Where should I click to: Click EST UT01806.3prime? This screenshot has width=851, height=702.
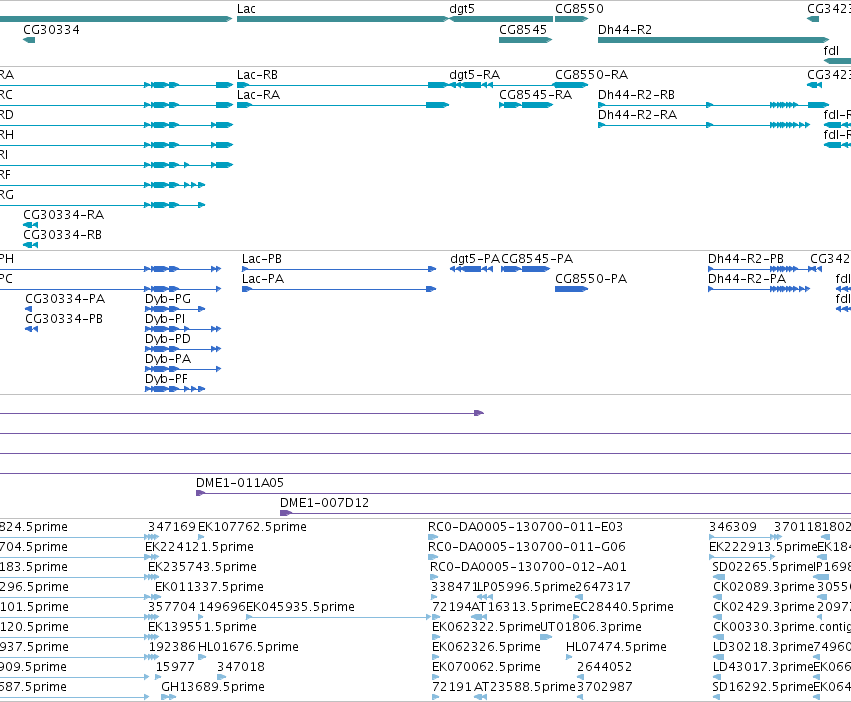click(590, 627)
